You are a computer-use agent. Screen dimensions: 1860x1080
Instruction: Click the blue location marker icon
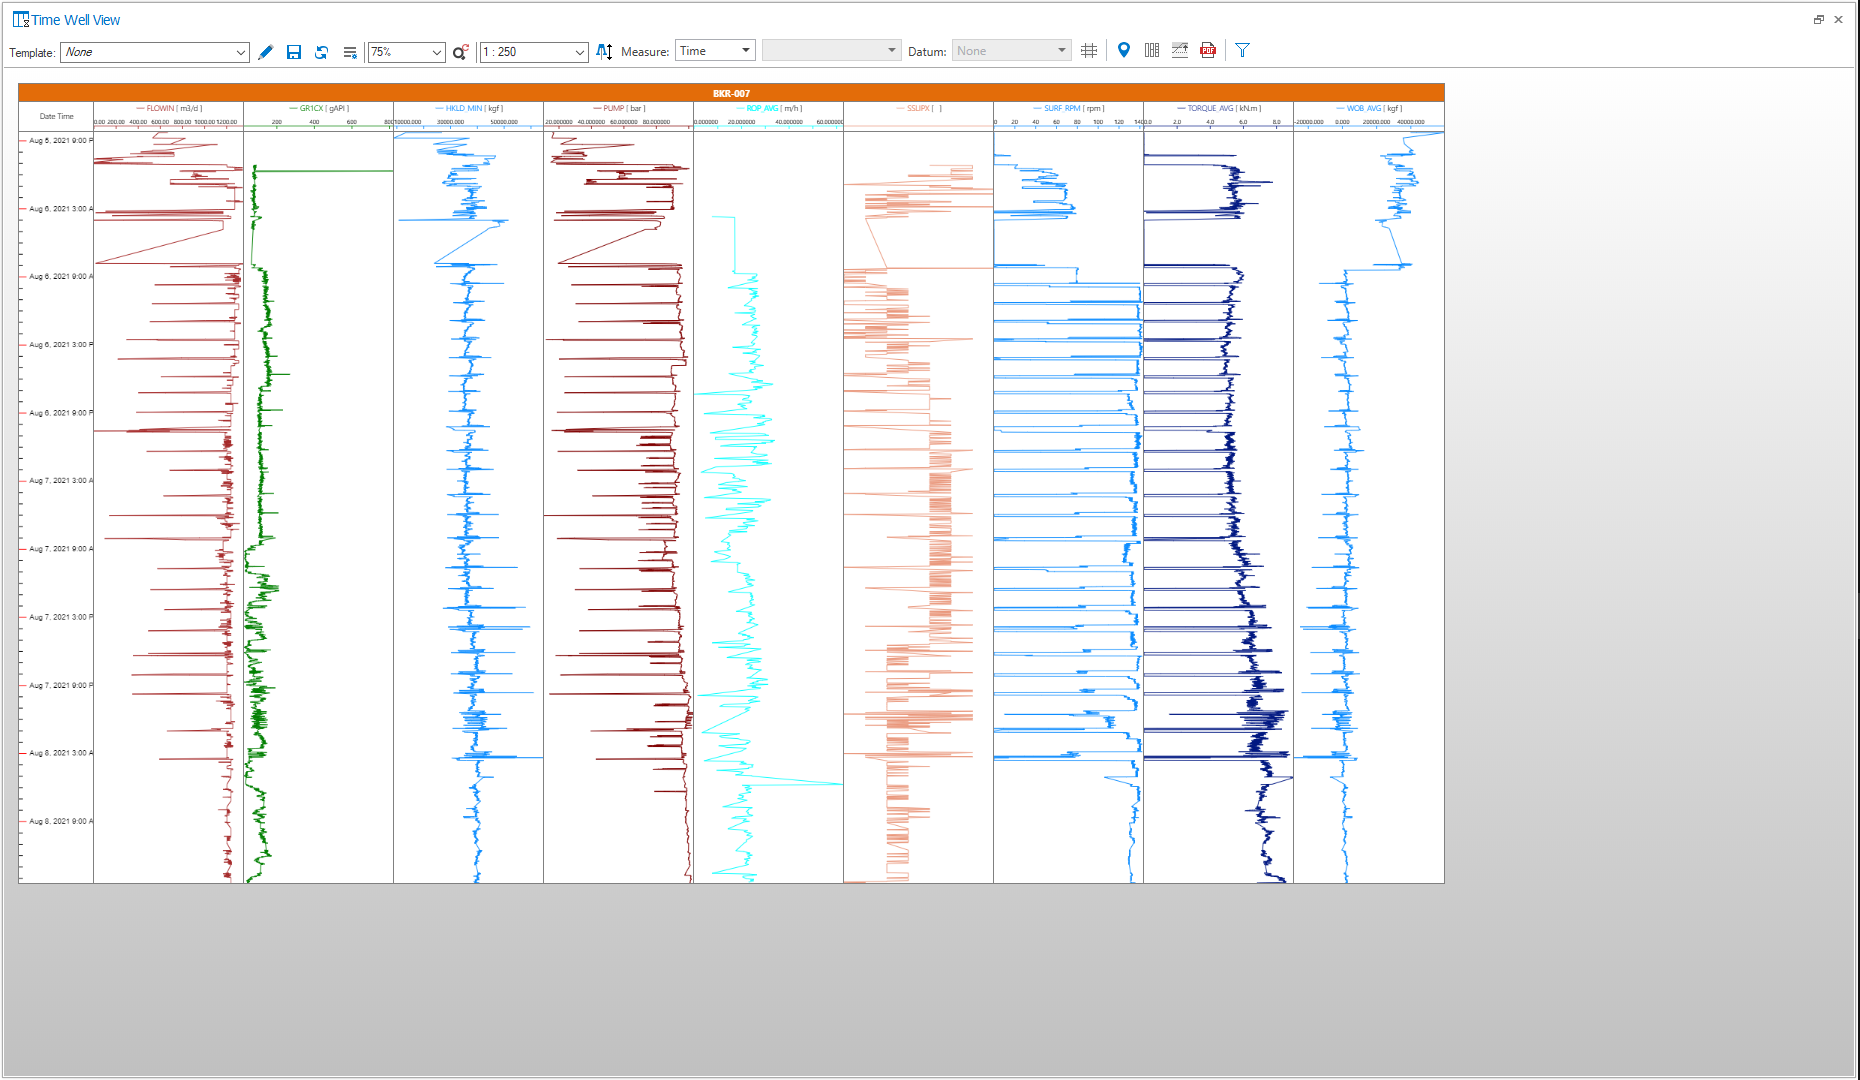(x=1124, y=50)
